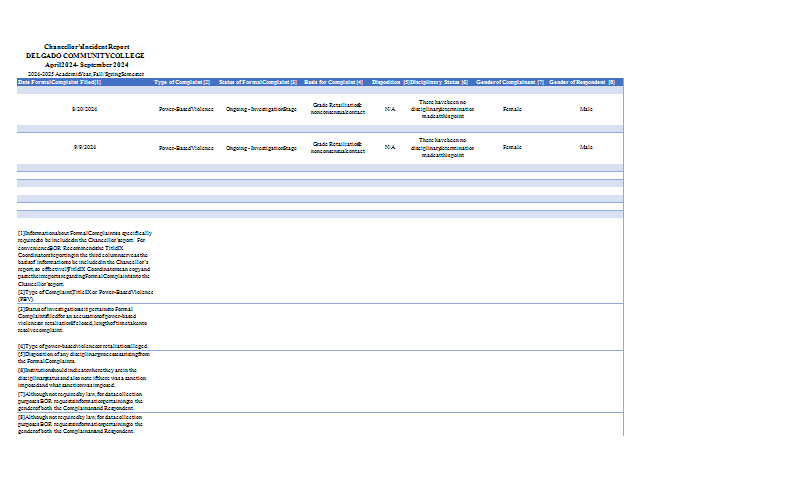Click the 8/20/2024 date cell
Screen dimensions: 800x486
click(x=84, y=108)
